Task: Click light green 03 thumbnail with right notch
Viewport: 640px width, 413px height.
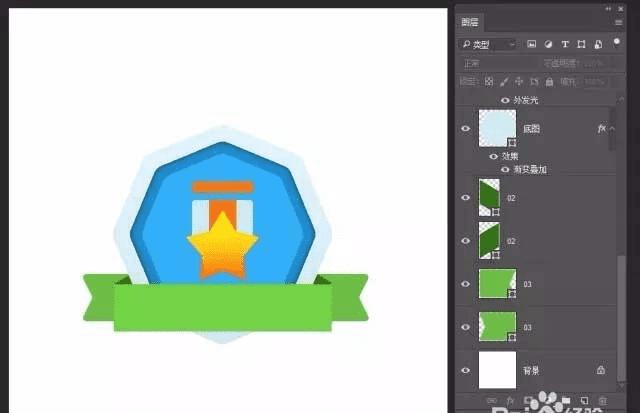Action: pos(497,284)
